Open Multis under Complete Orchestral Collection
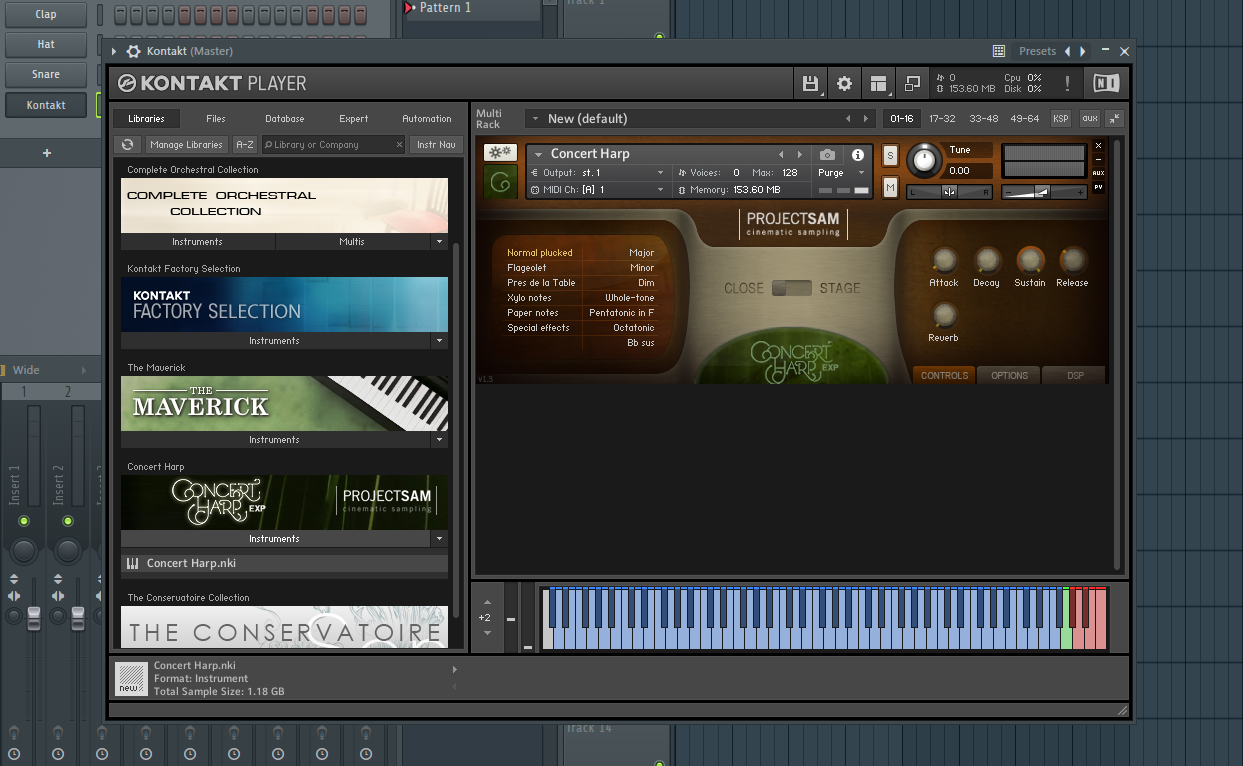 click(352, 242)
